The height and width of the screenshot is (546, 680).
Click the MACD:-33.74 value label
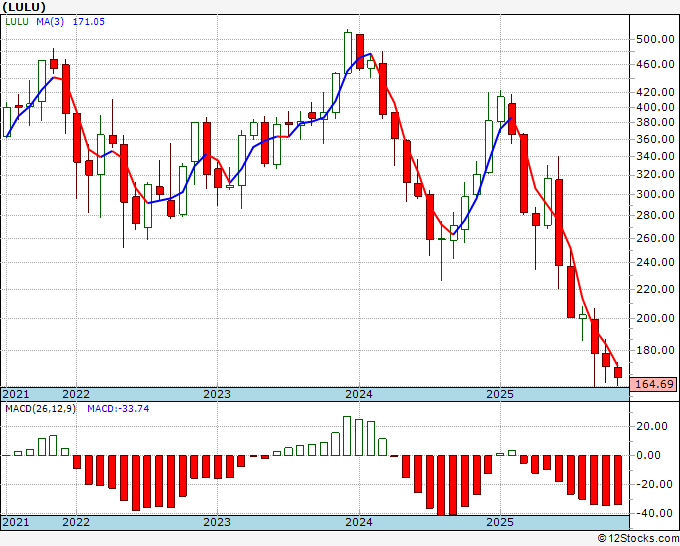[x=118, y=409]
